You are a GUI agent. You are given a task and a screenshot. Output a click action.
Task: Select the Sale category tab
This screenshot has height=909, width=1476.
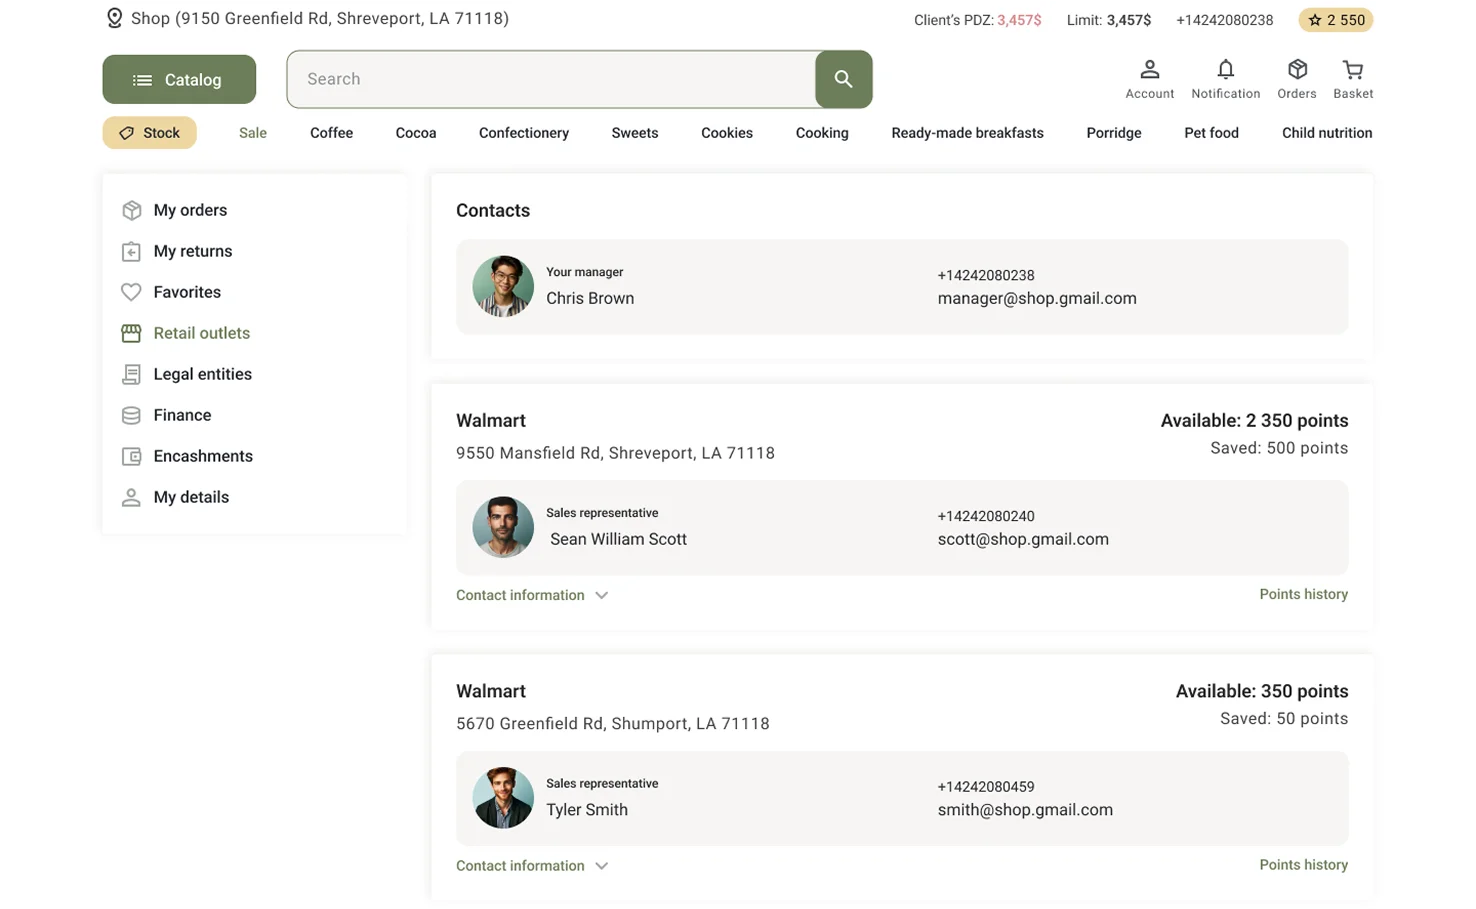pyautogui.click(x=253, y=133)
